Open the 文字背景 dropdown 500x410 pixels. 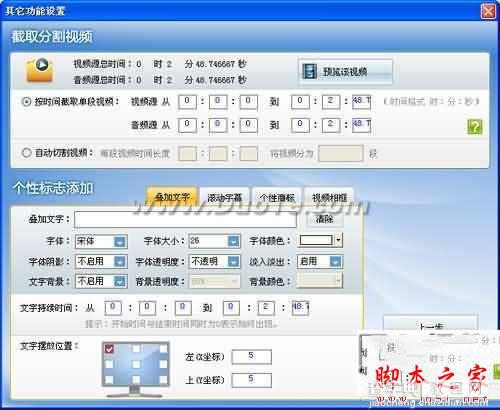(x=101, y=281)
